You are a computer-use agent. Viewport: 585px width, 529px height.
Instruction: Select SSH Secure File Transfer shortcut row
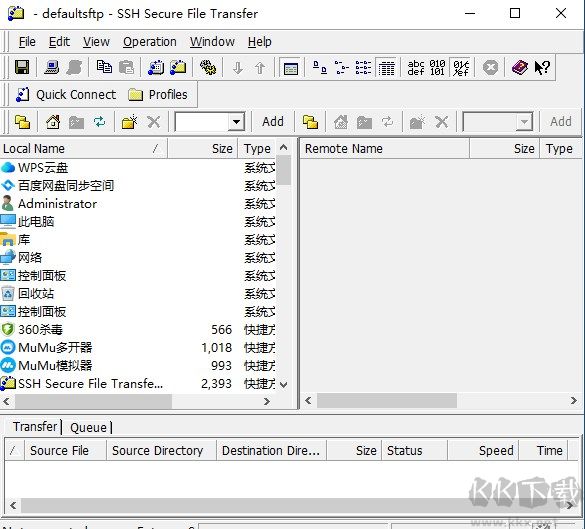coord(138,384)
